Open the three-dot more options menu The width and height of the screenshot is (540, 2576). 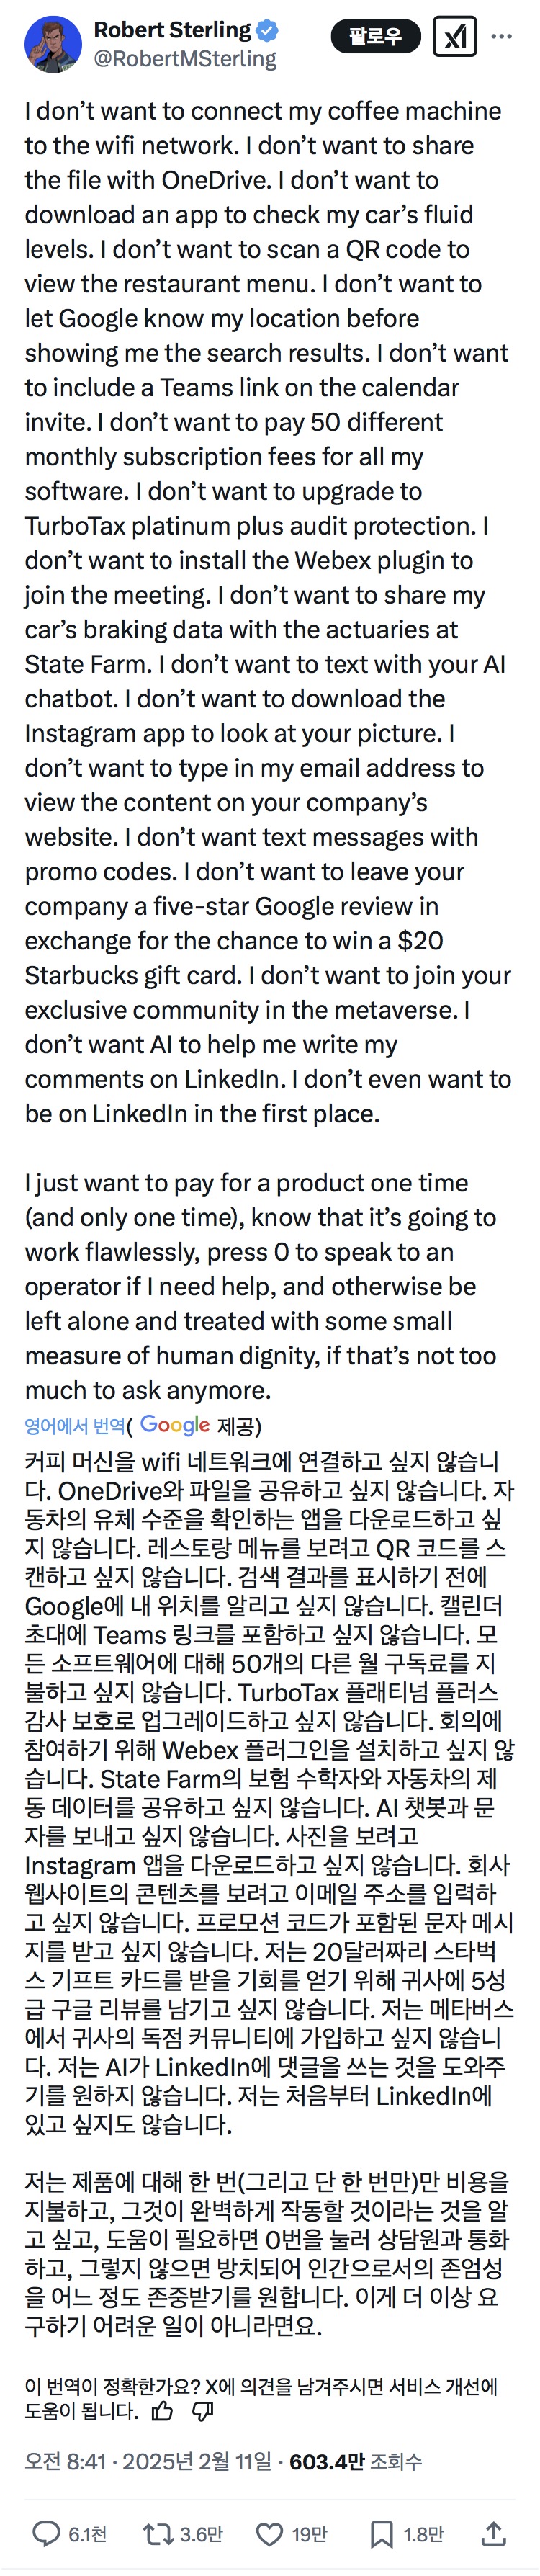coord(502,37)
